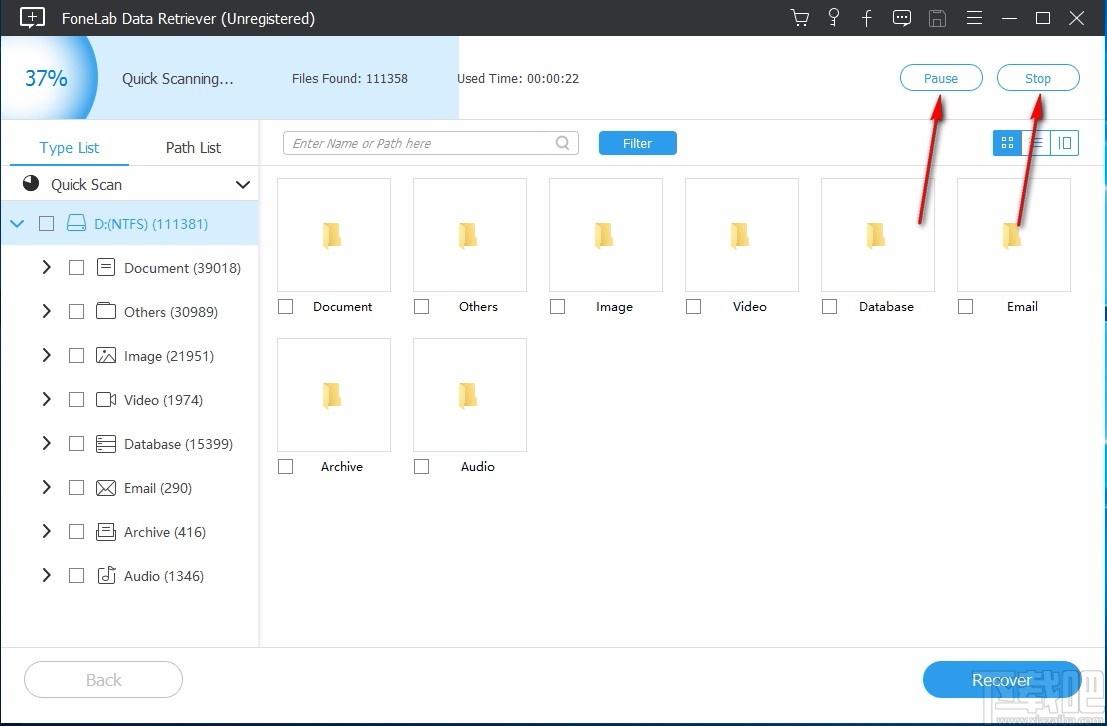The width and height of the screenshot is (1107, 726).
Task: Click the Database type icon in sidebar
Action: 106,444
